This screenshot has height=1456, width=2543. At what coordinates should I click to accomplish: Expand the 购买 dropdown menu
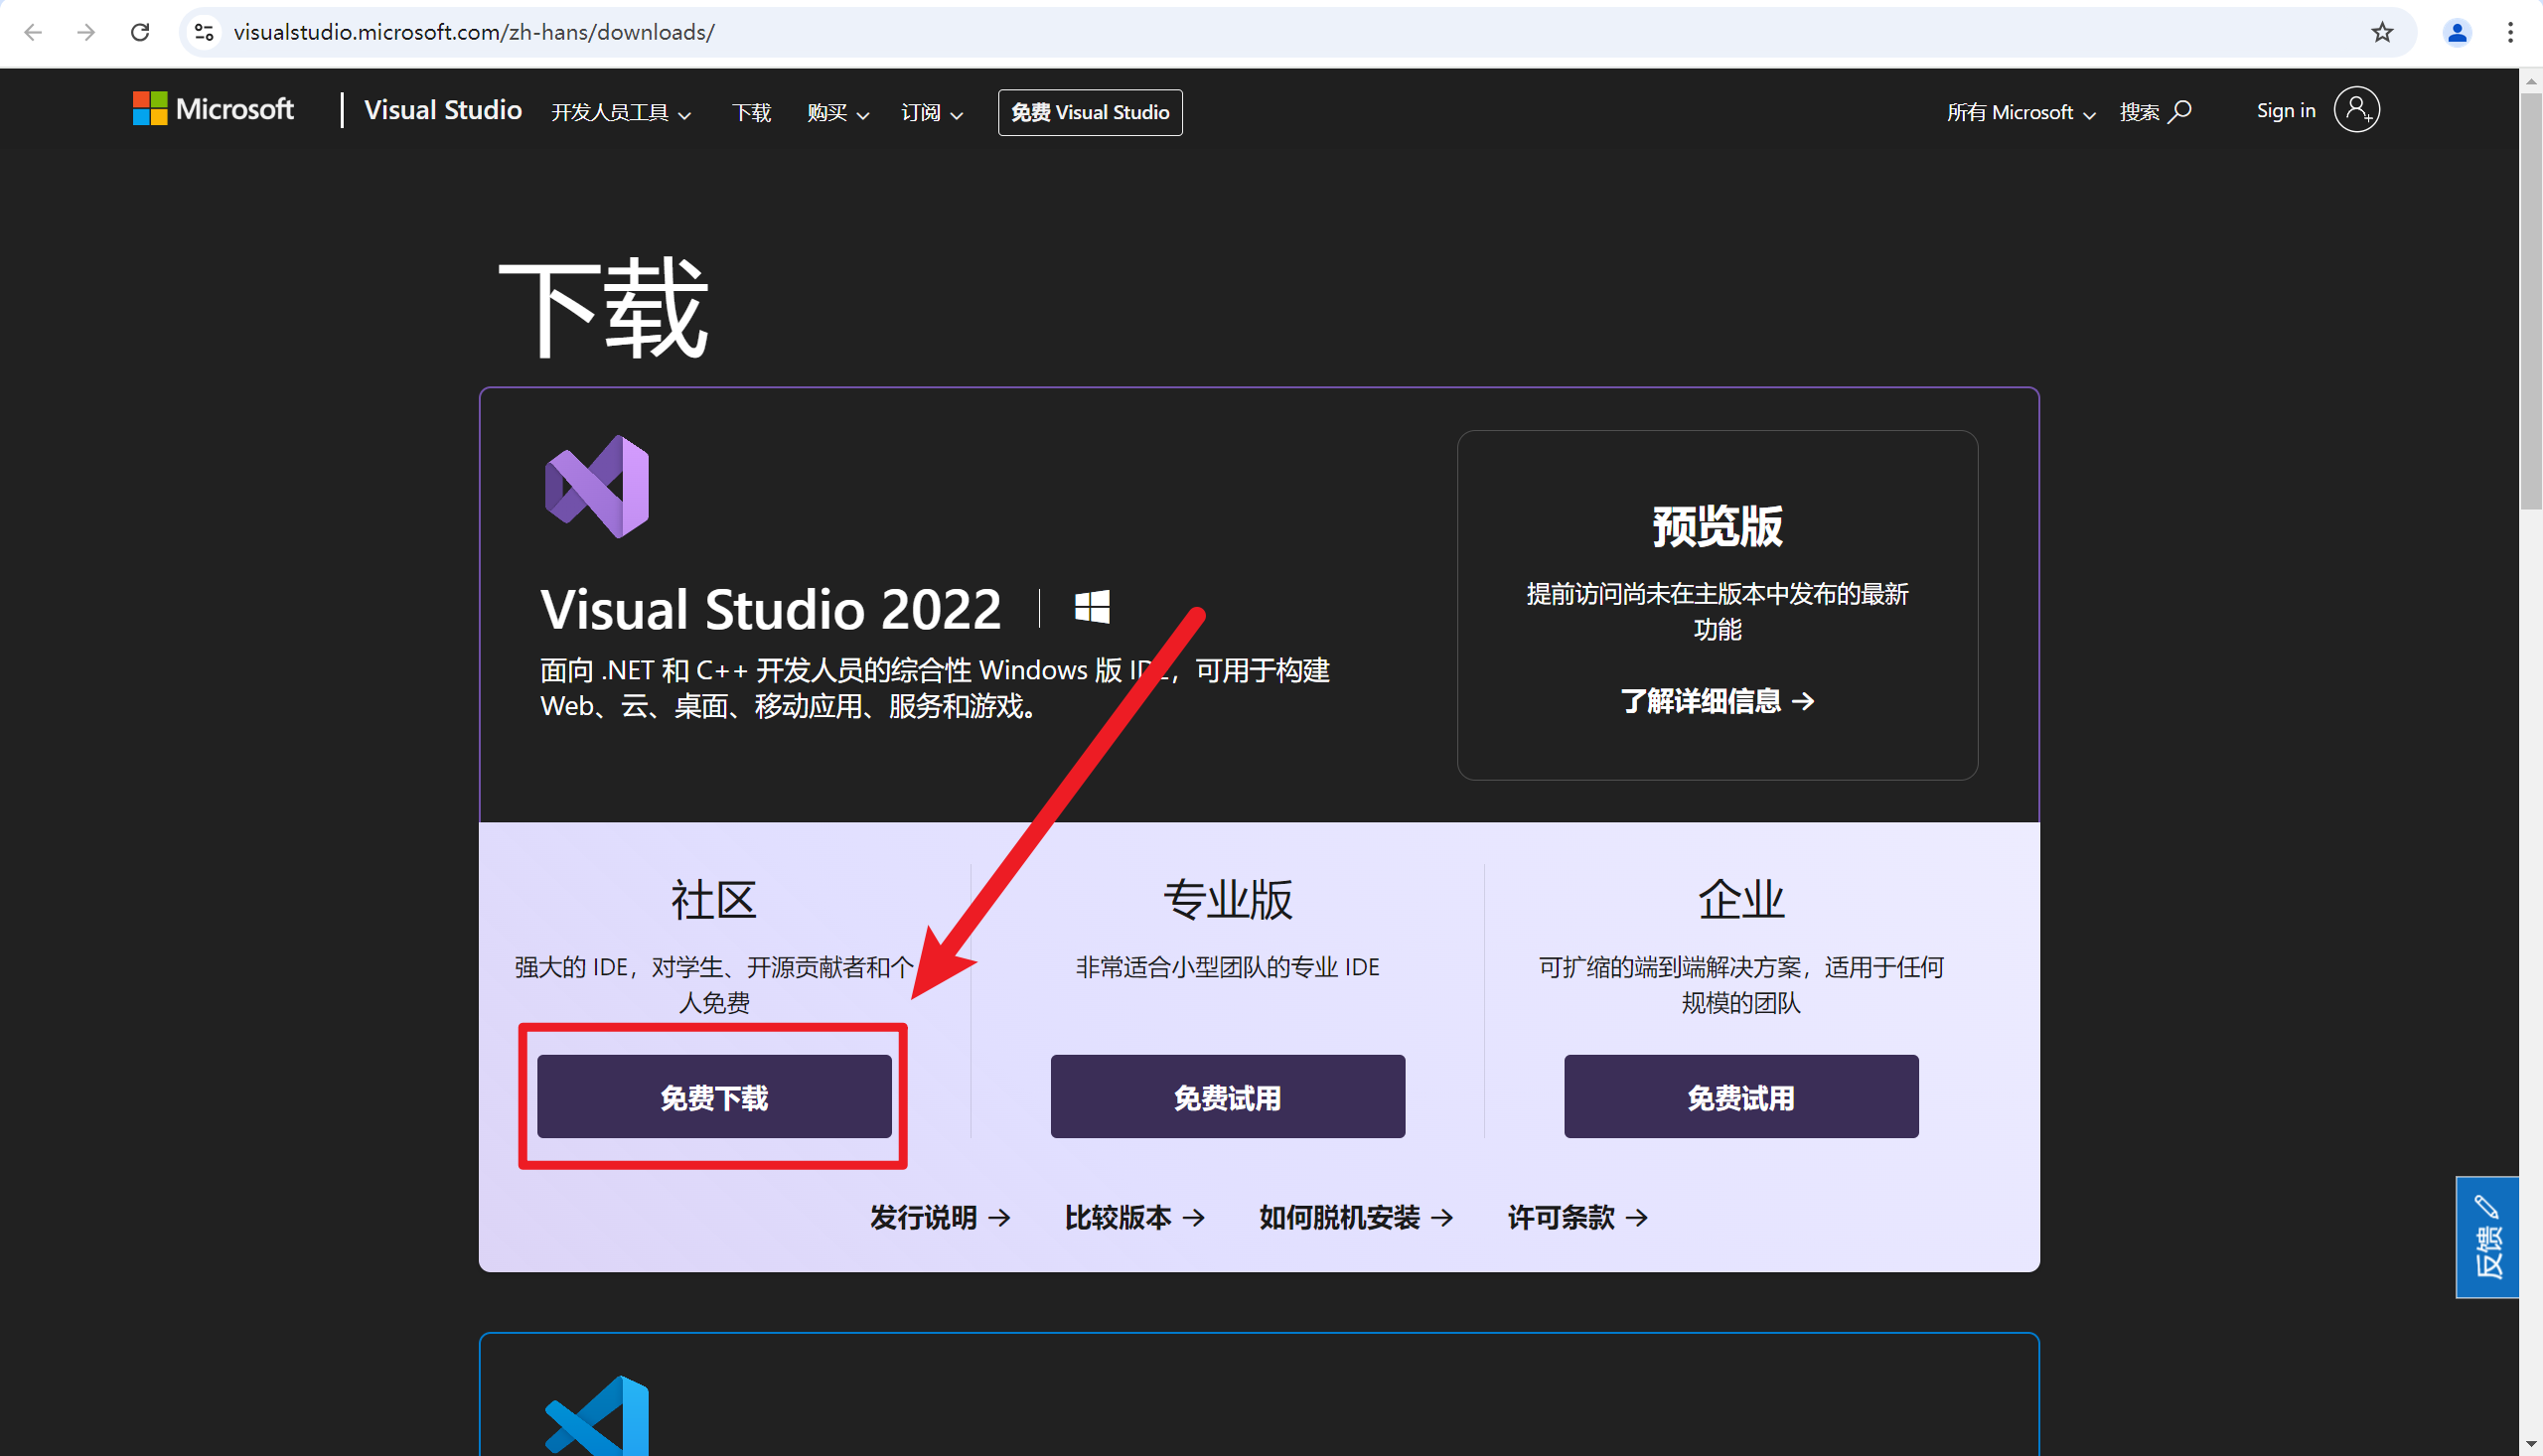(x=838, y=112)
